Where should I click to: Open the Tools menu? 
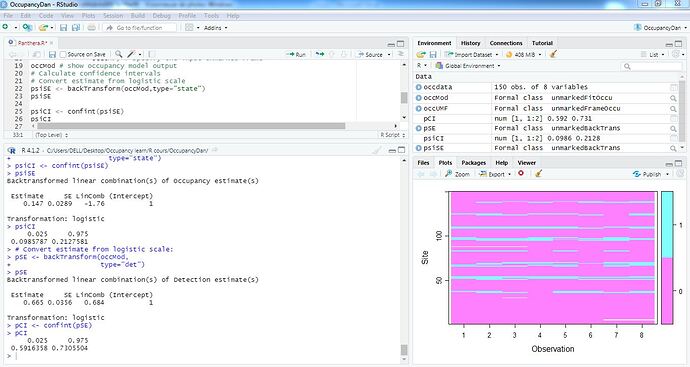pyautogui.click(x=211, y=15)
